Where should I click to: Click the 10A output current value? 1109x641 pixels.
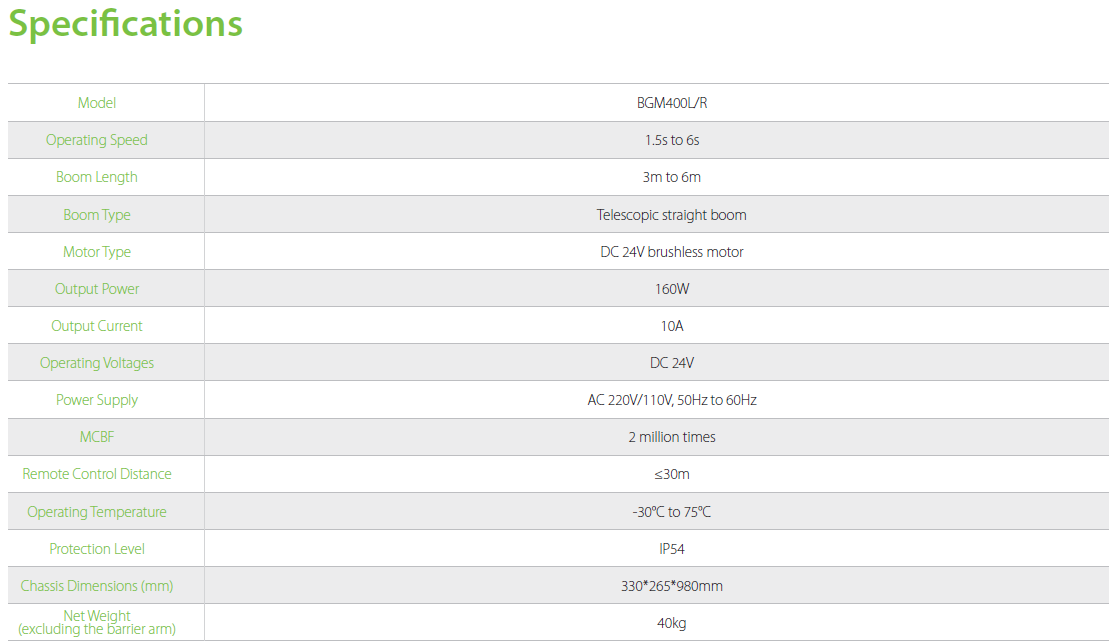(x=671, y=326)
